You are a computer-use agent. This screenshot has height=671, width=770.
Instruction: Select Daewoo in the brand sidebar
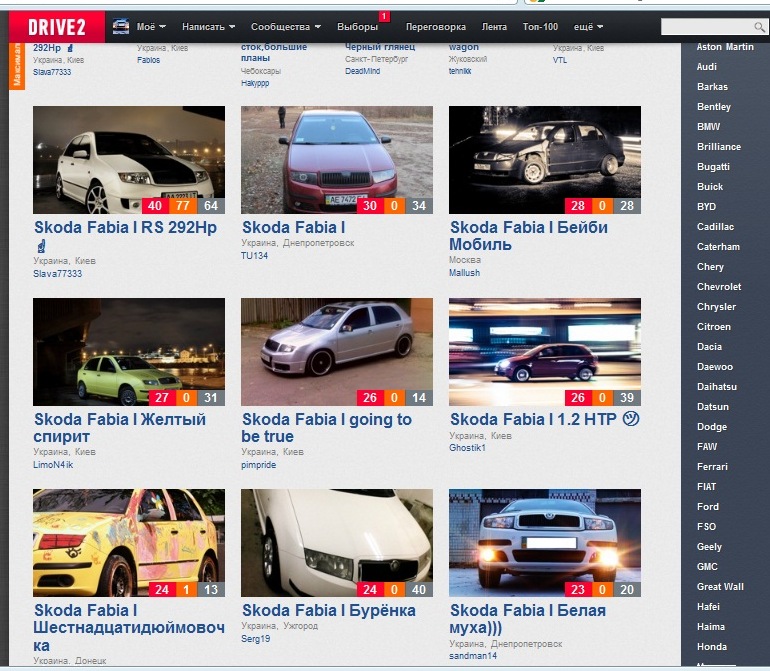coord(715,367)
